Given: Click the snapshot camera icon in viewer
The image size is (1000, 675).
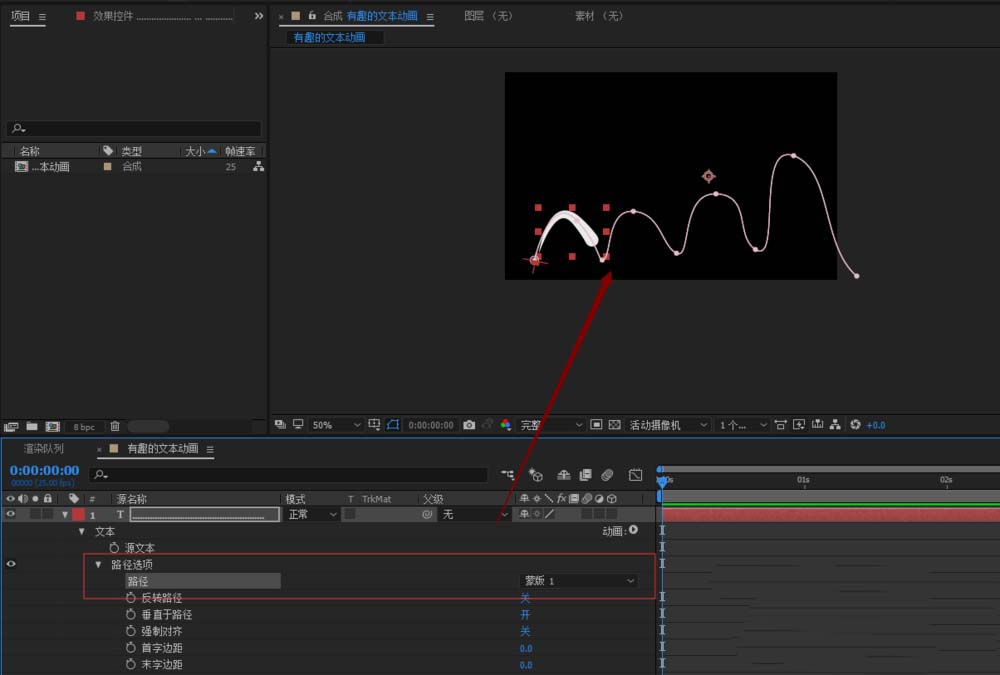Looking at the screenshot, I should pyautogui.click(x=469, y=425).
